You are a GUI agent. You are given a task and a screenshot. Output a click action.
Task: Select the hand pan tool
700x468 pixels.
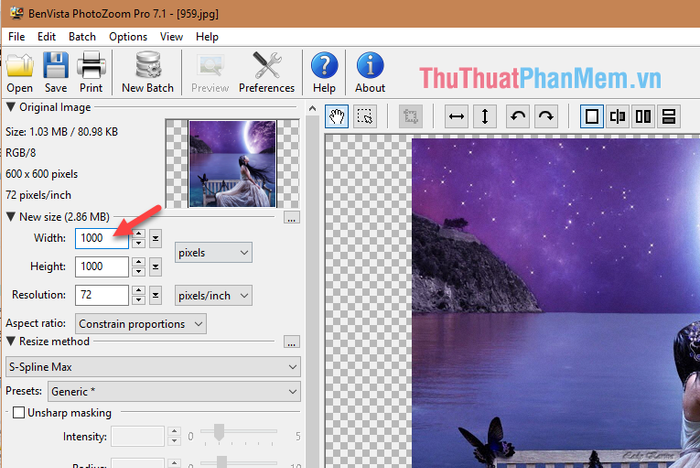[337, 117]
